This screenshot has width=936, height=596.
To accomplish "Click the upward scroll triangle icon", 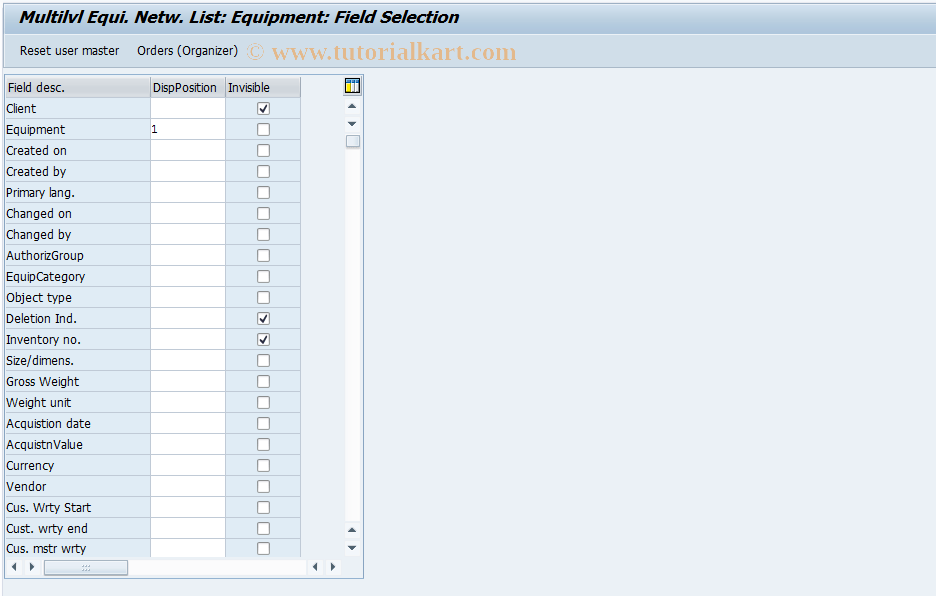I will coord(351,105).
